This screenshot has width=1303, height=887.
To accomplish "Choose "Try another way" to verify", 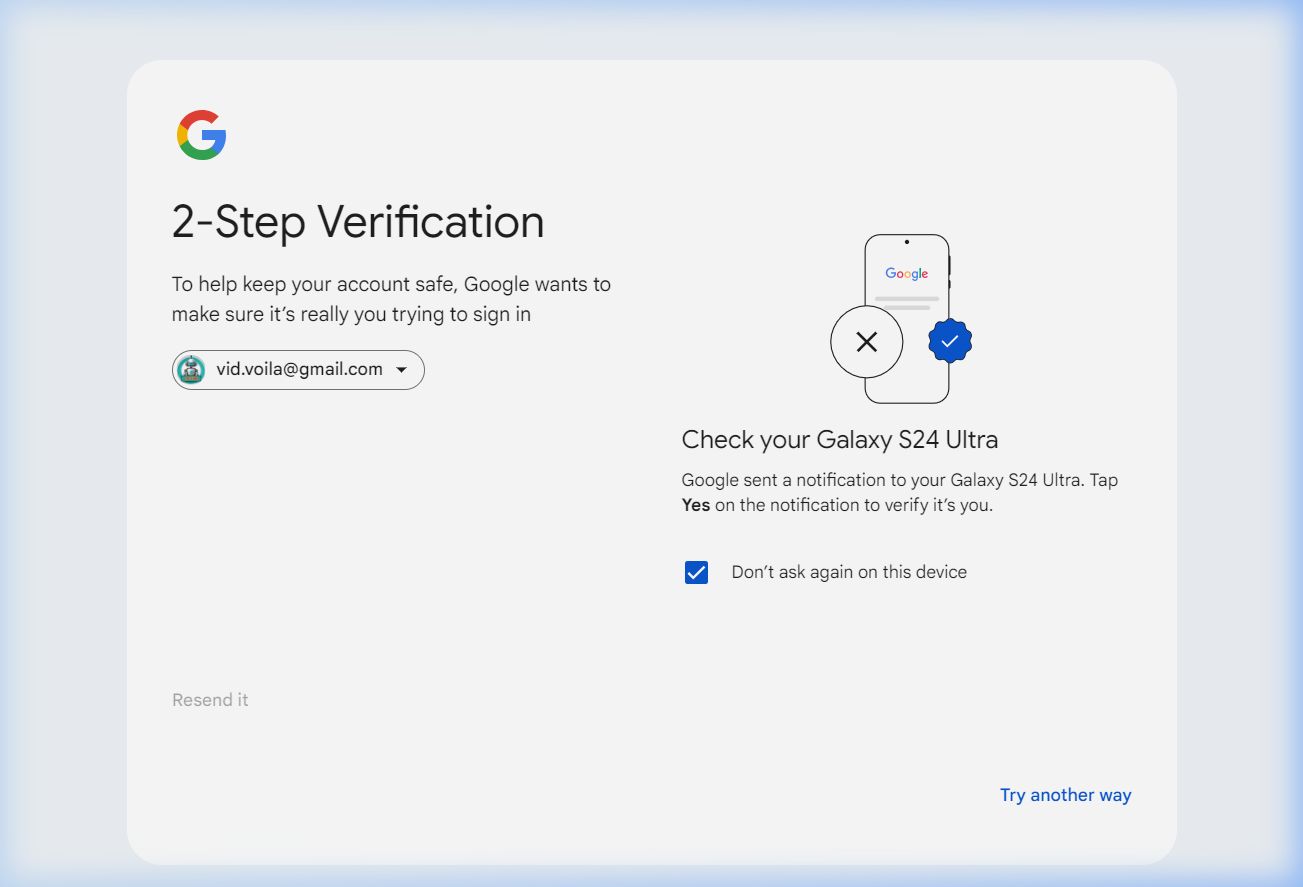I will coord(1065,795).
